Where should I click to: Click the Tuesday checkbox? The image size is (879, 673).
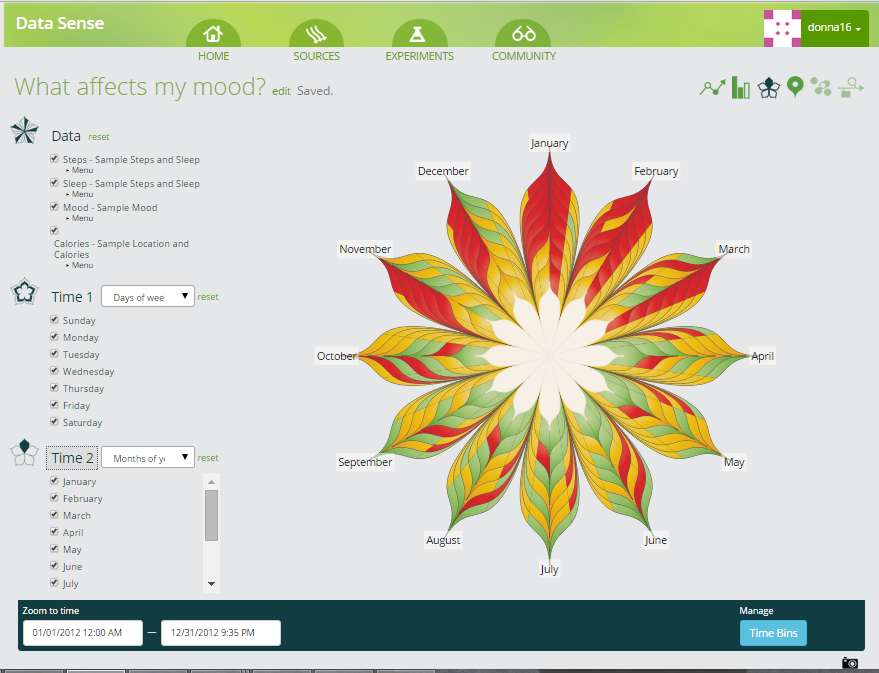pyautogui.click(x=54, y=353)
